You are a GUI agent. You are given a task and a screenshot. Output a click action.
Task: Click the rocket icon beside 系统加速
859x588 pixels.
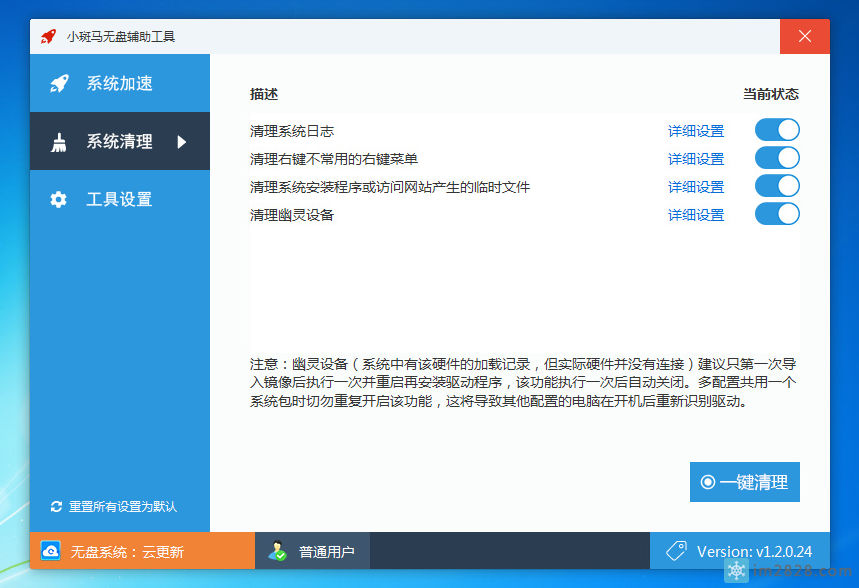click(x=59, y=84)
